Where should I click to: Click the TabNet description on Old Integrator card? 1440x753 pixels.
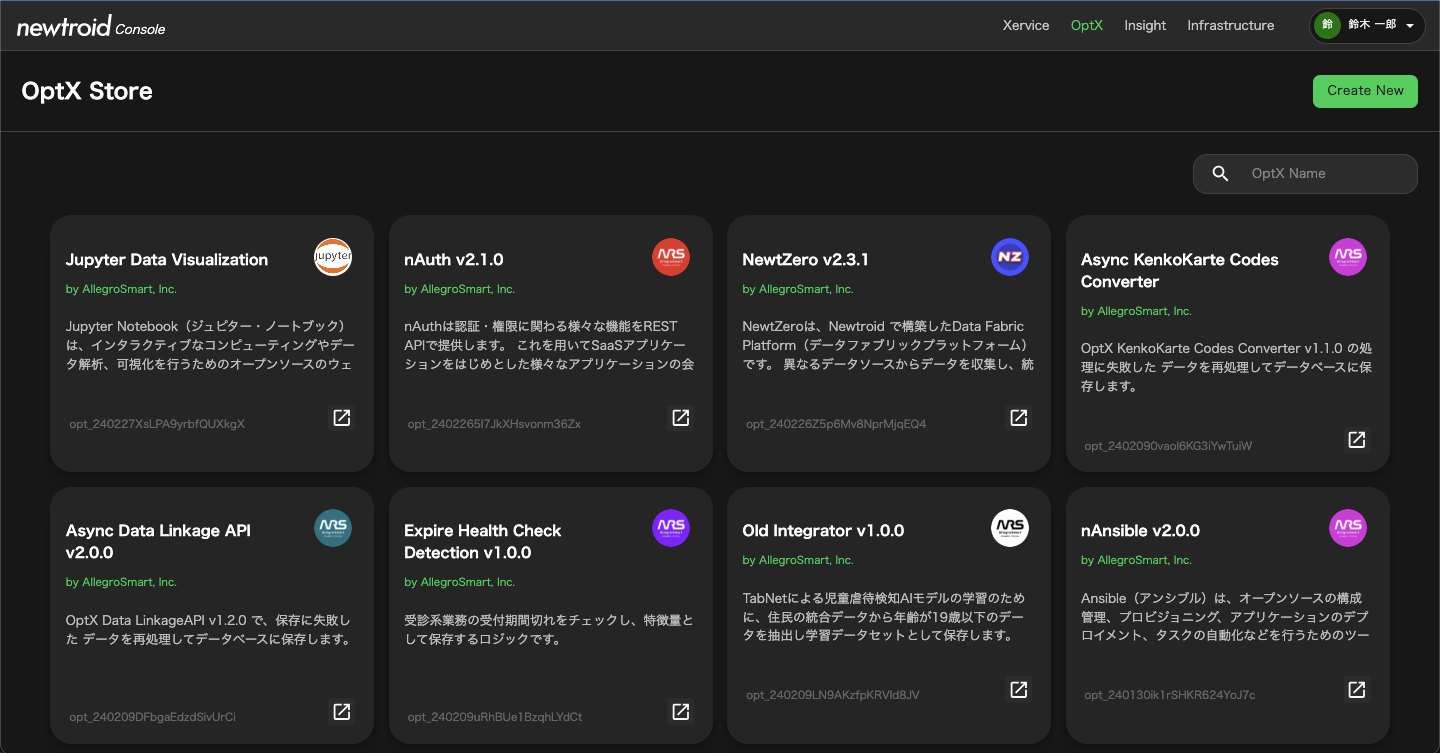click(x=883, y=616)
